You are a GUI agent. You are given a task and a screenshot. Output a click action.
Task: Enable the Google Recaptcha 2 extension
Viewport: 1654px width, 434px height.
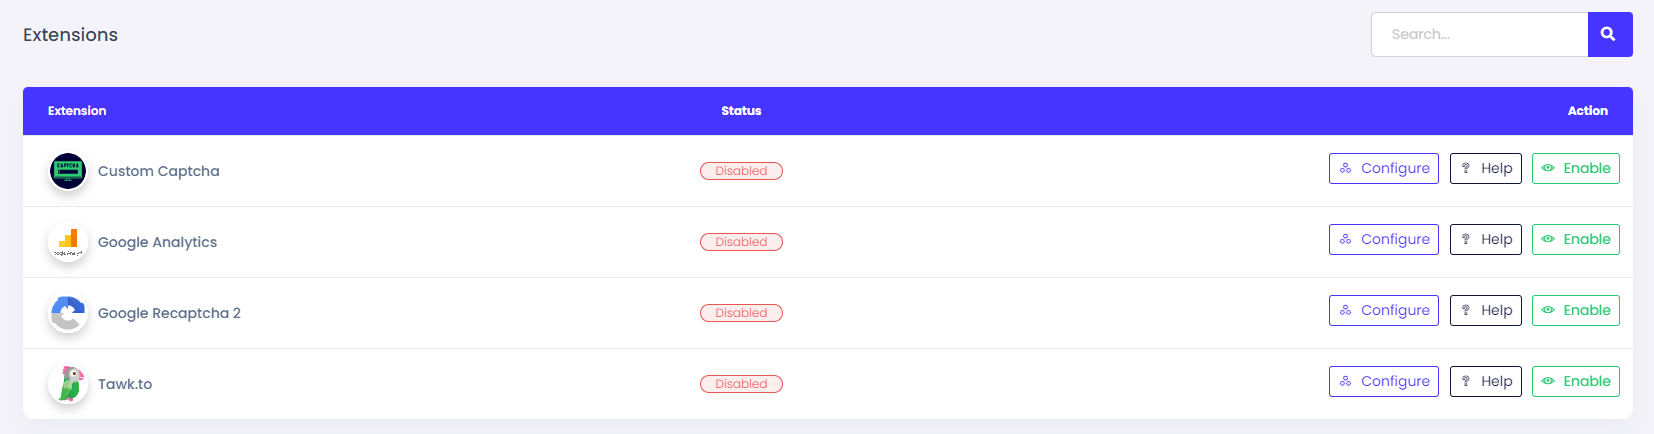pos(1575,311)
